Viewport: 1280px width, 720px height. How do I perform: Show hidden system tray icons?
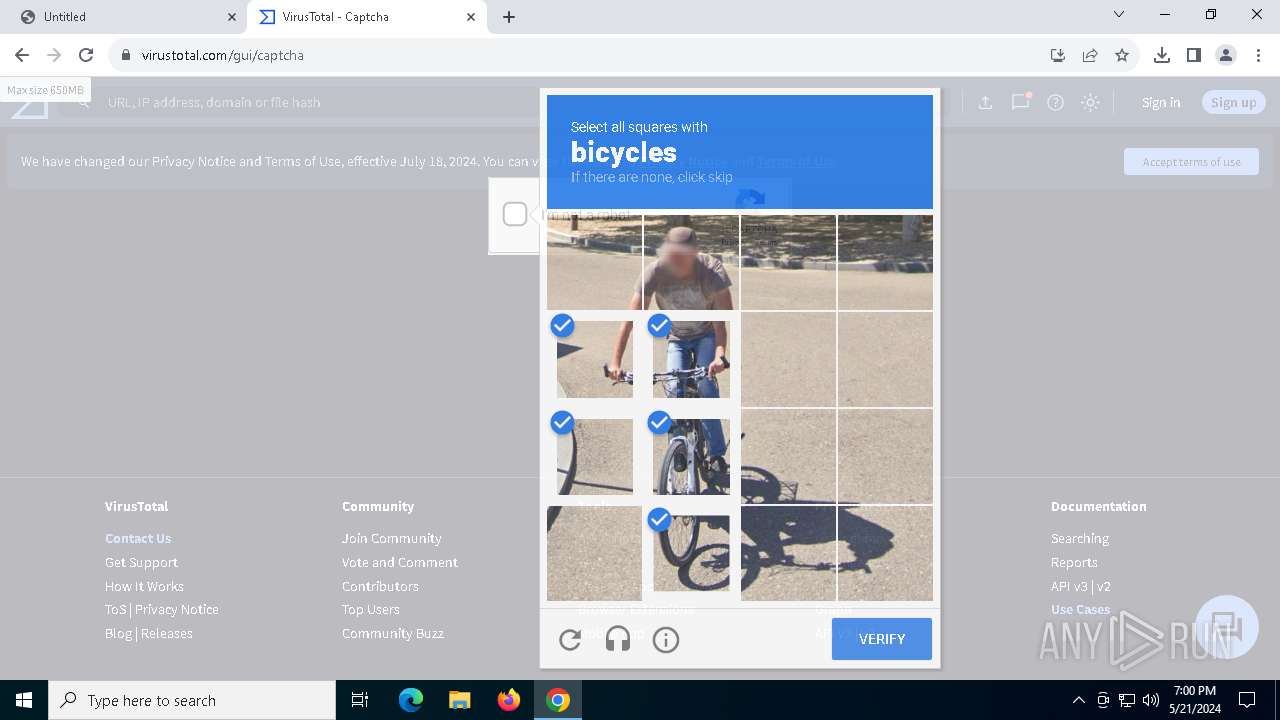click(1078, 700)
